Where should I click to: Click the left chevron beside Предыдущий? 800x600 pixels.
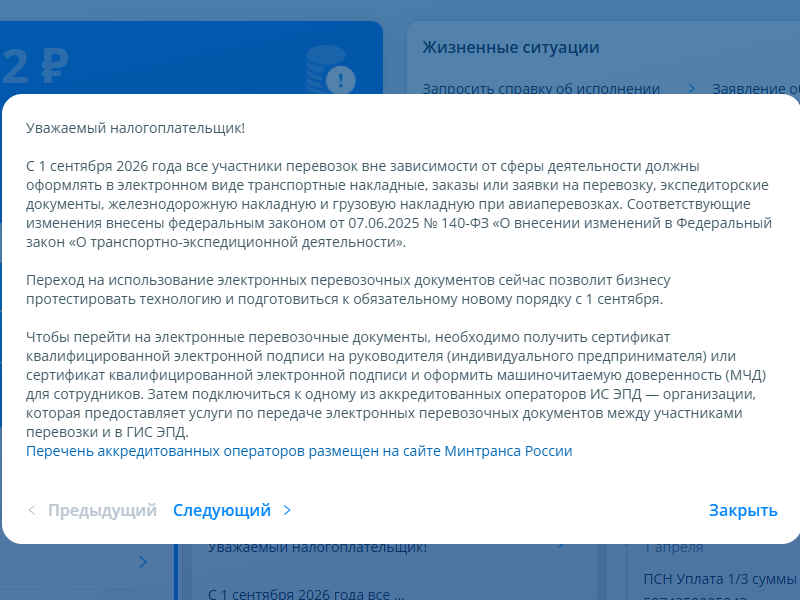[x=32, y=510]
